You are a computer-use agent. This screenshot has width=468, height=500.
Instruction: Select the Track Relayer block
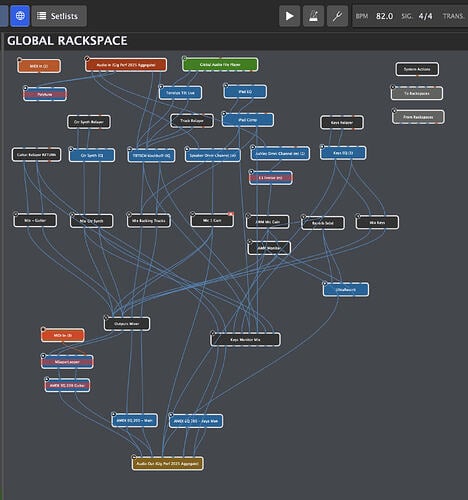point(192,121)
